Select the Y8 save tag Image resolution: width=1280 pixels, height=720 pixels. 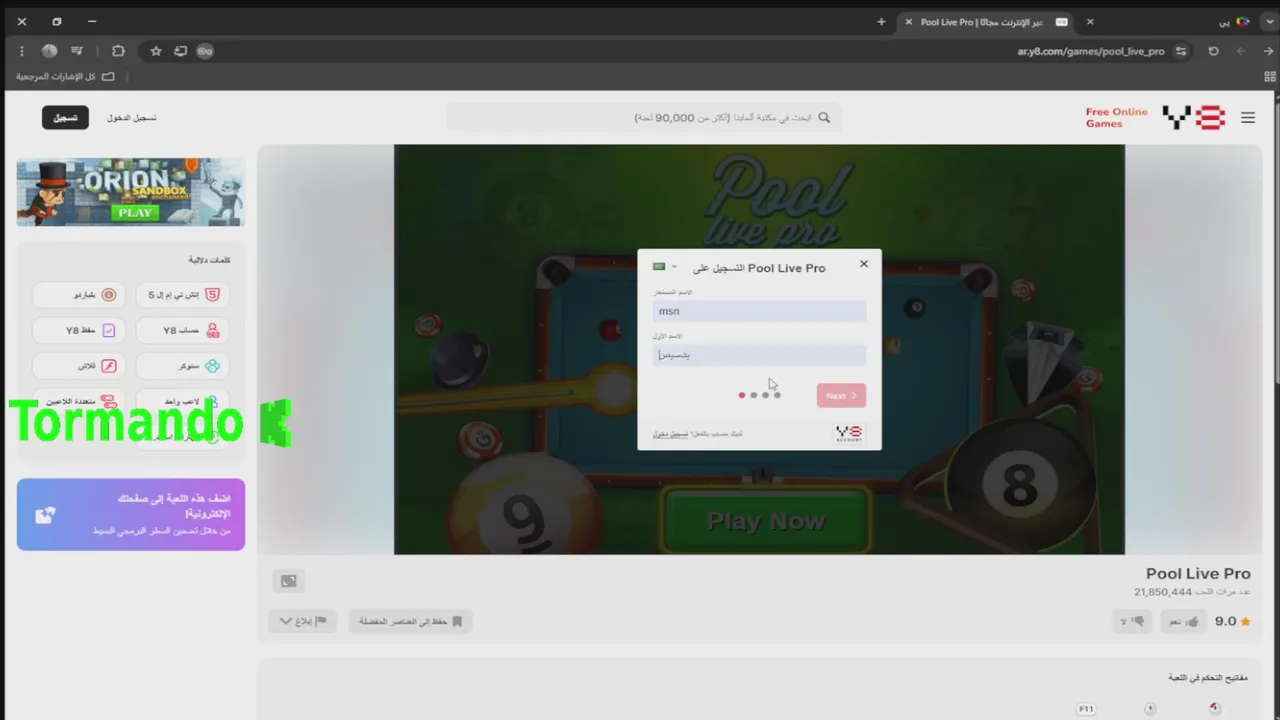click(79, 330)
